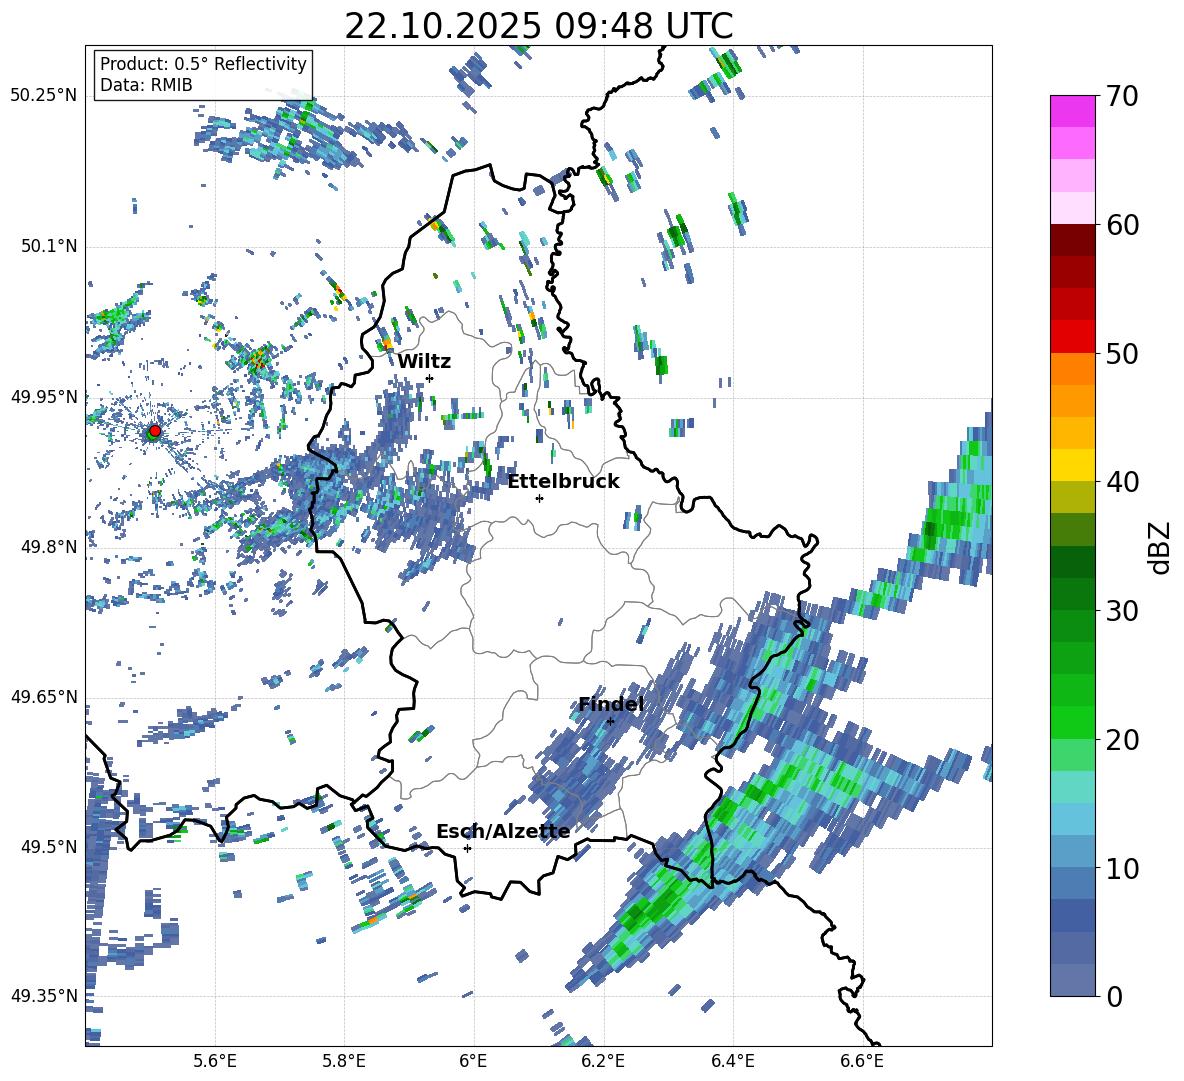
Task: Click the Data: RMIB text
Action: (x=146, y=85)
